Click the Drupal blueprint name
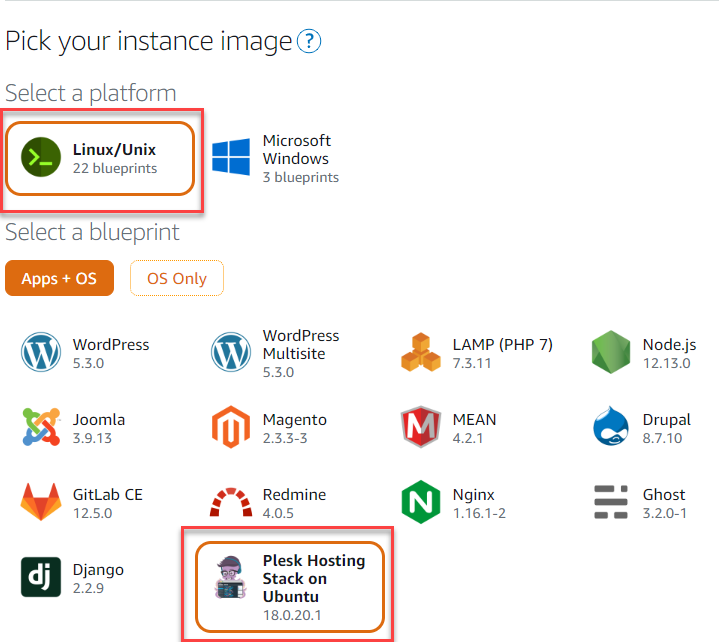The width and height of the screenshot is (719, 642). click(x=667, y=420)
